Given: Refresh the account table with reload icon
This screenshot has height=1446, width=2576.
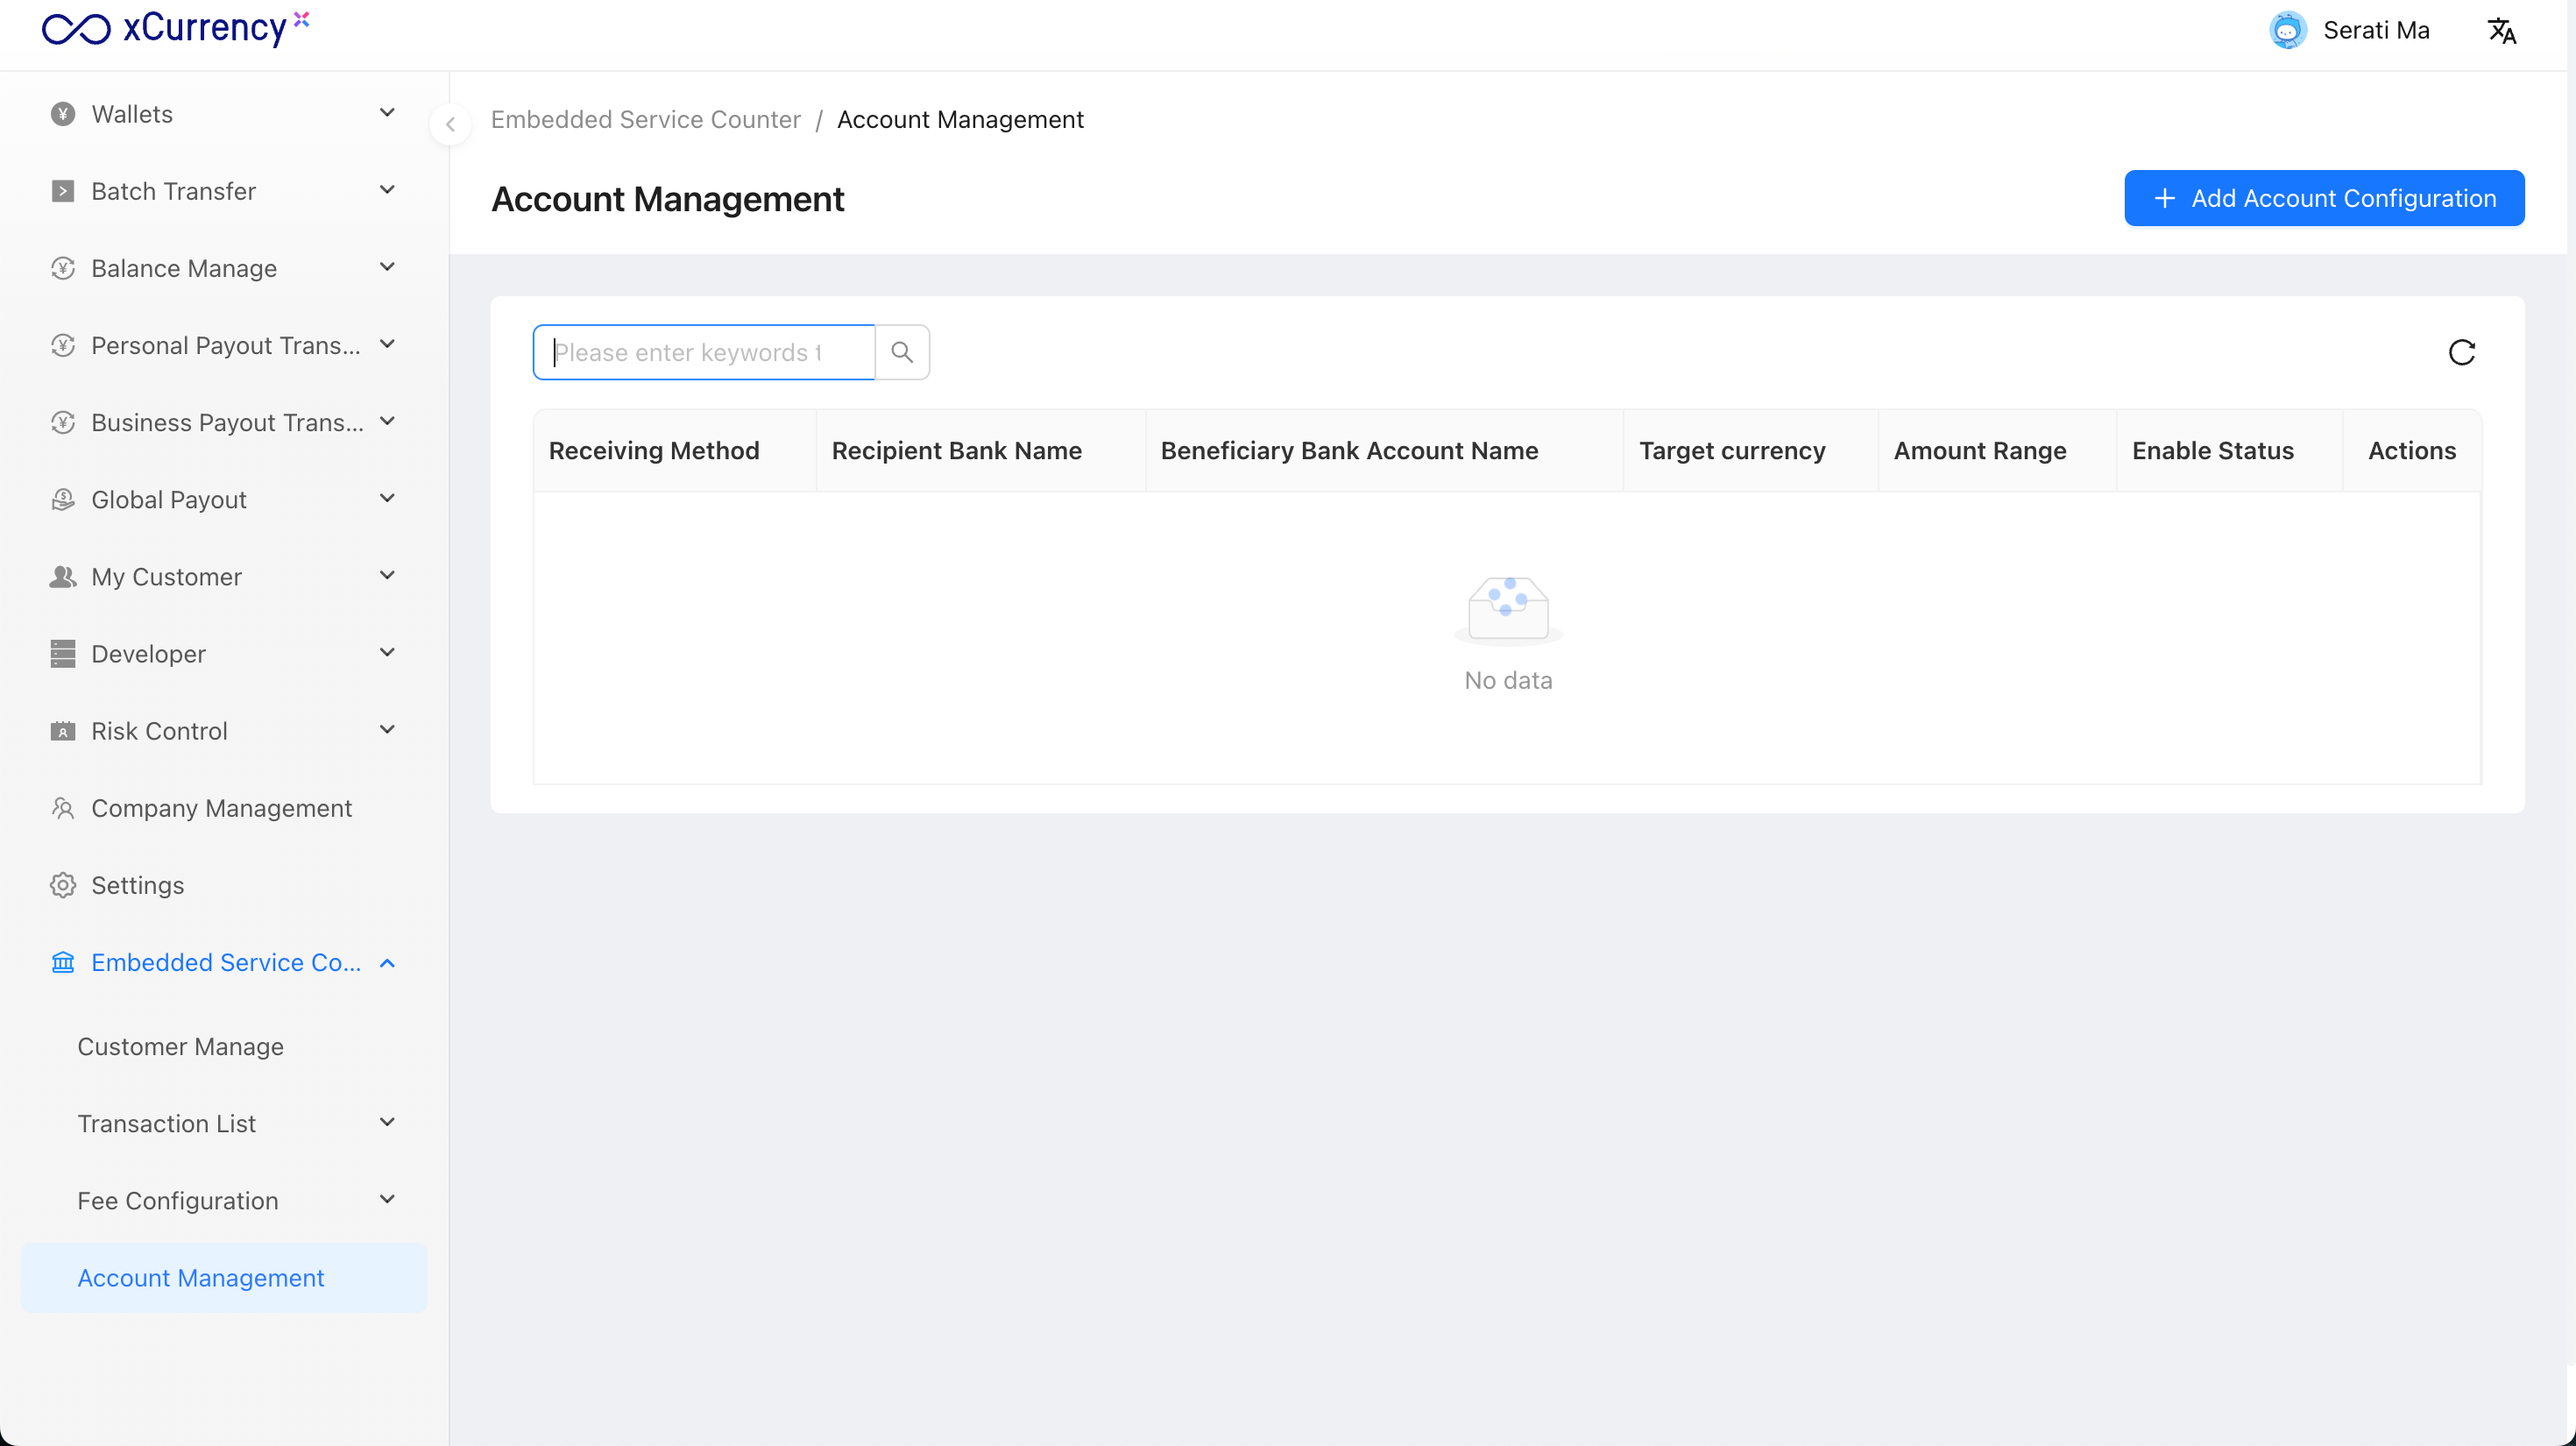Looking at the screenshot, I should click(2461, 352).
